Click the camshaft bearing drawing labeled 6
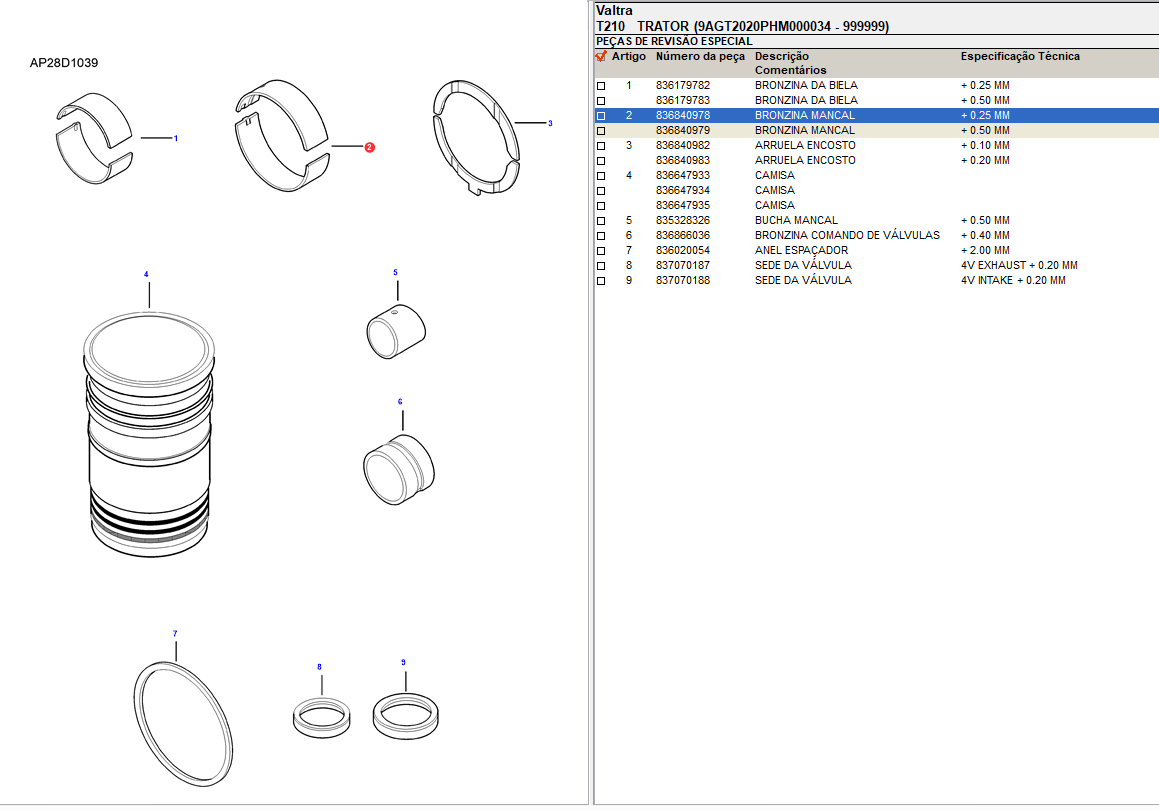Screen dimensions: 1159x810 pyautogui.click(x=398, y=467)
